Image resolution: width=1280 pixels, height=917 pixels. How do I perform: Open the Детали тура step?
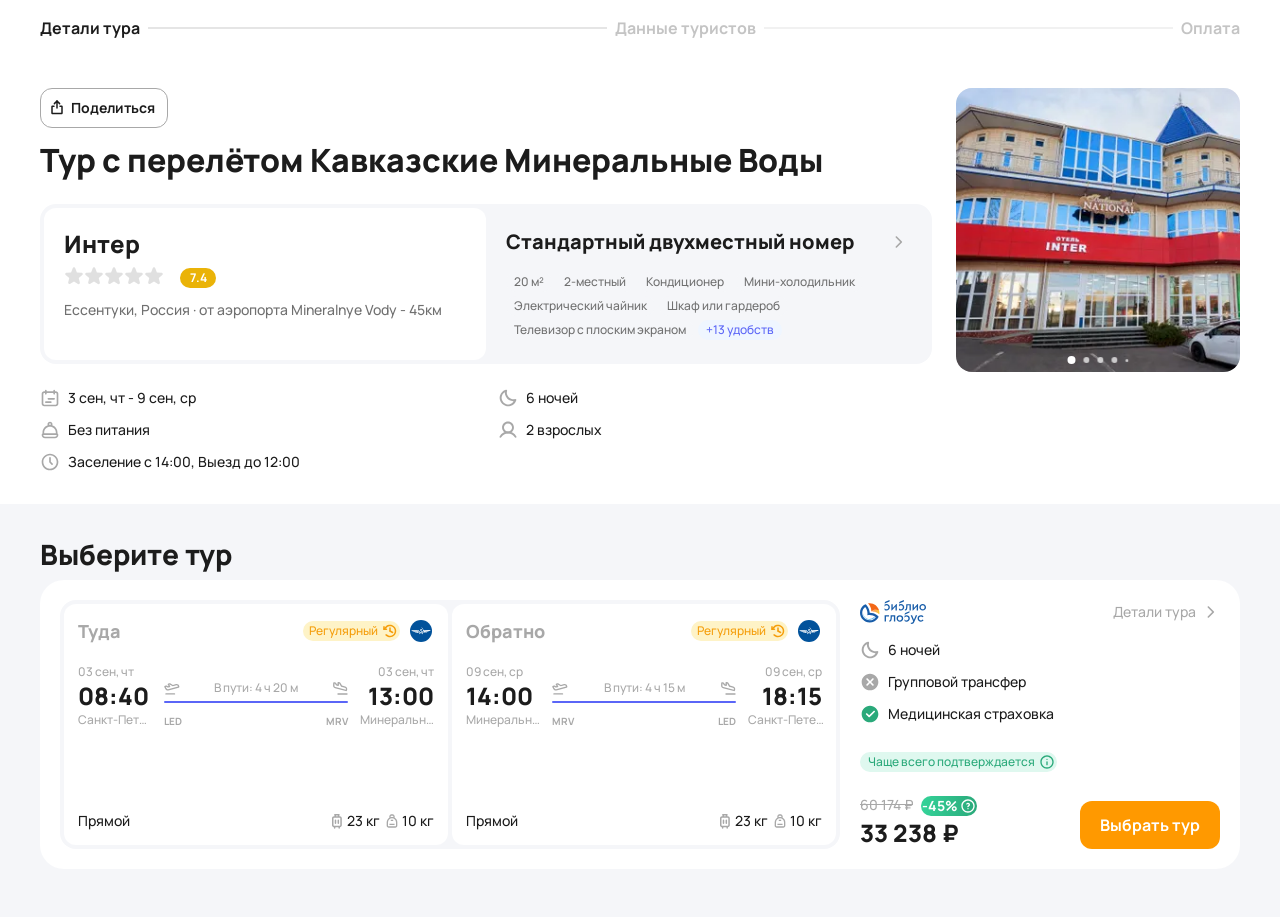90,28
